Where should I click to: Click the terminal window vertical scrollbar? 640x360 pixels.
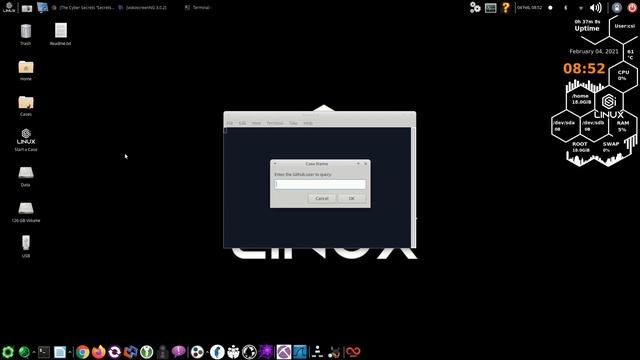[x=413, y=187]
